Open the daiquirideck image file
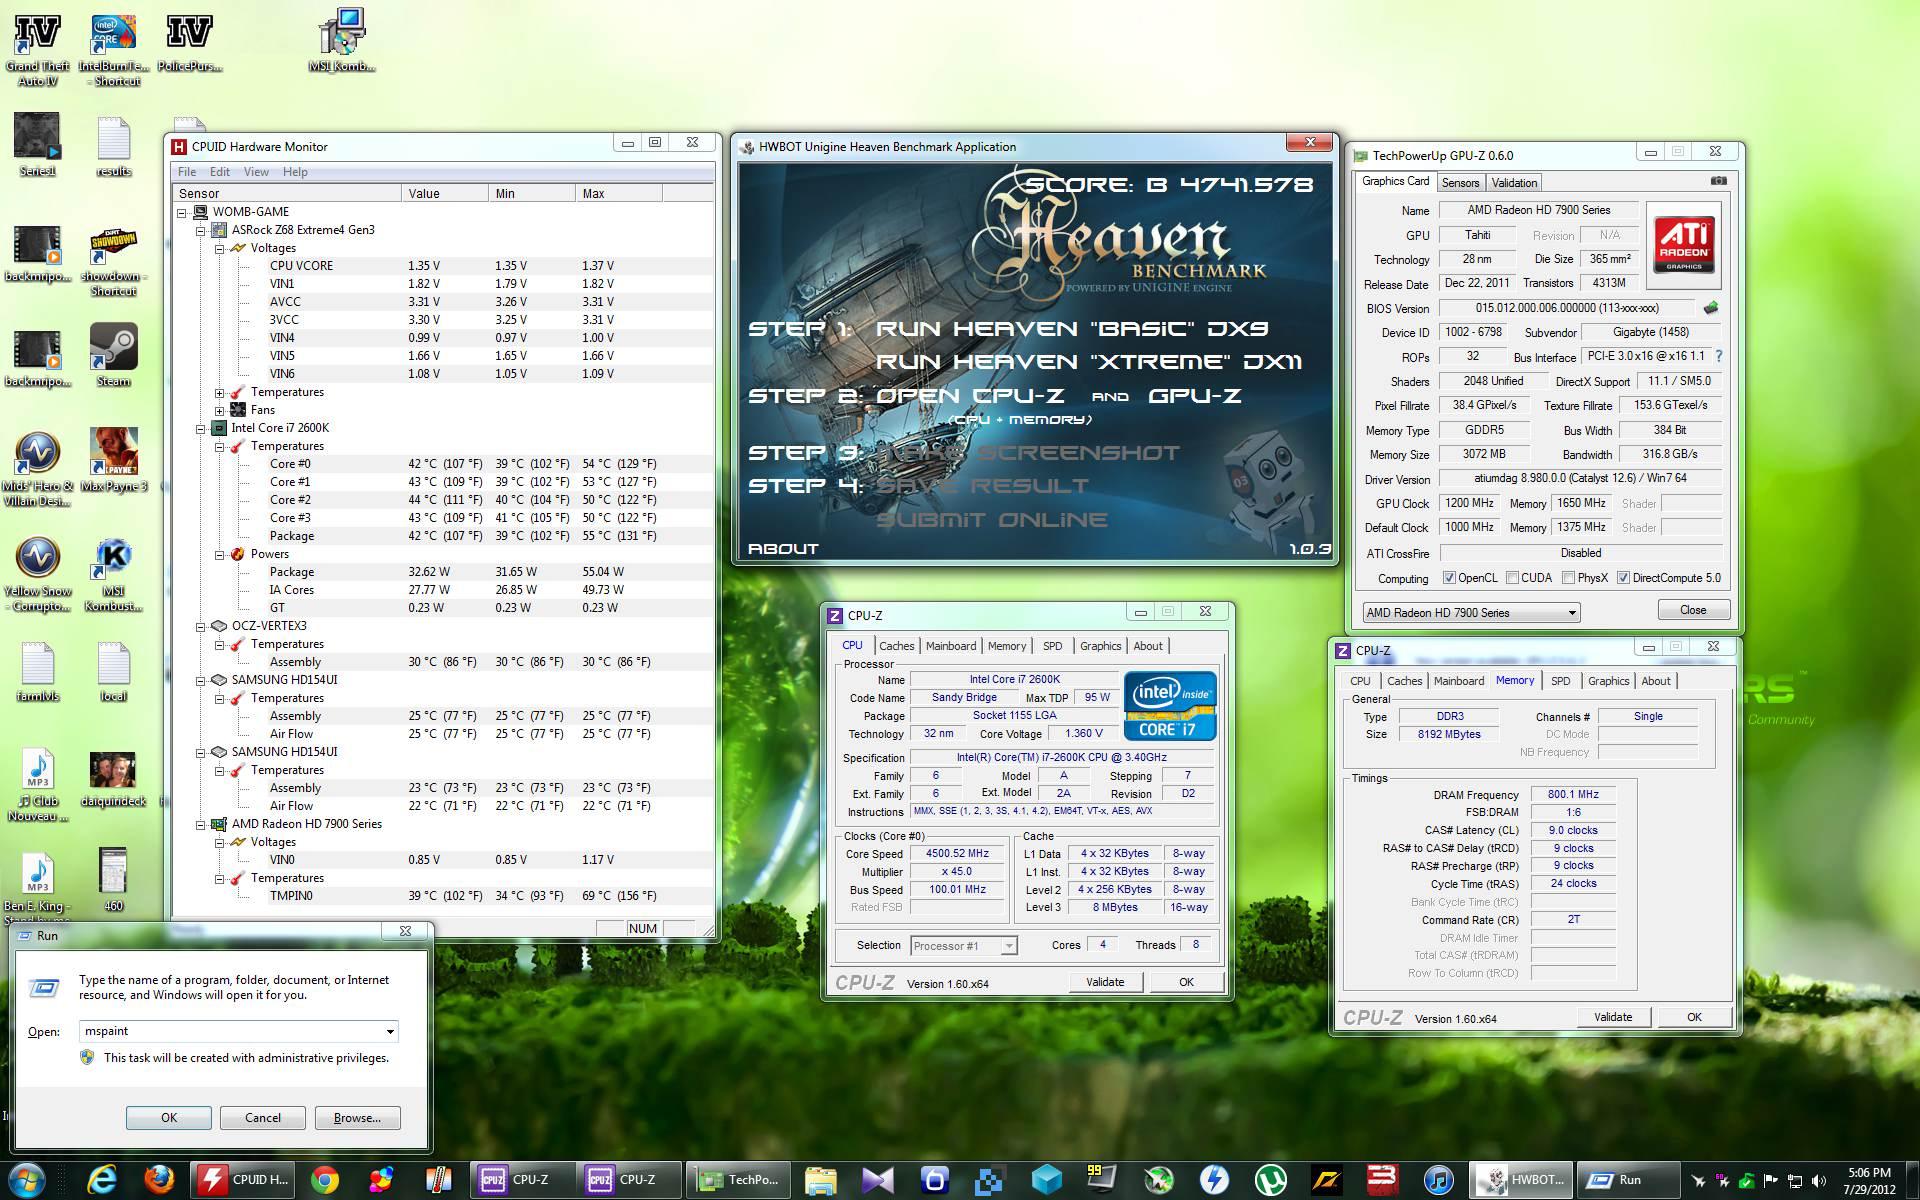1920x1200 pixels. click(x=113, y=780)
